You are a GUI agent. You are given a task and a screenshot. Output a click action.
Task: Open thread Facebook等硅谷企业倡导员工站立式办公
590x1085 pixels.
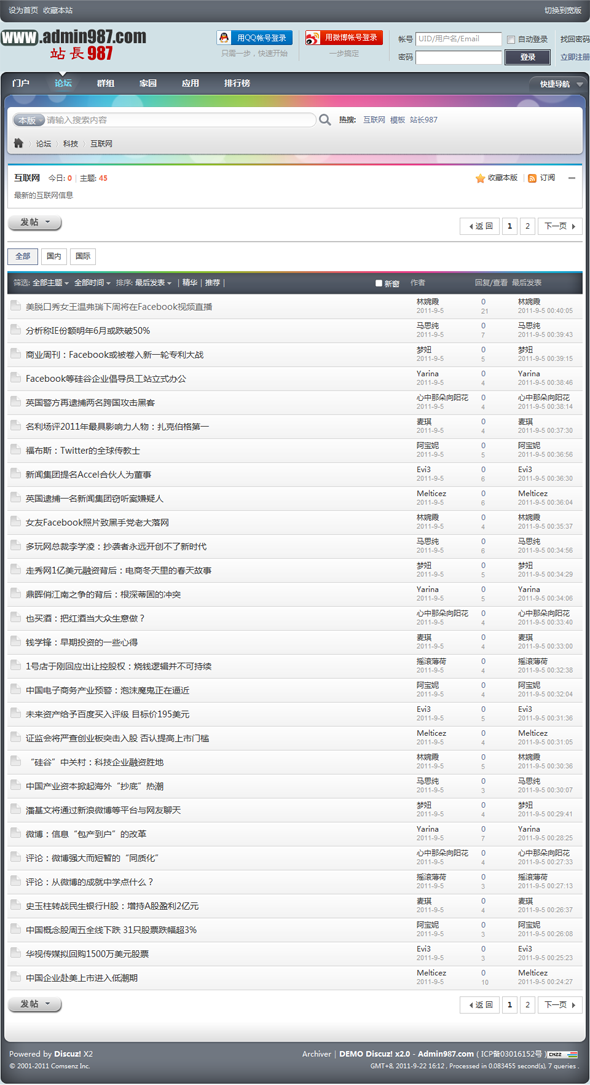(x=106, y=379)
